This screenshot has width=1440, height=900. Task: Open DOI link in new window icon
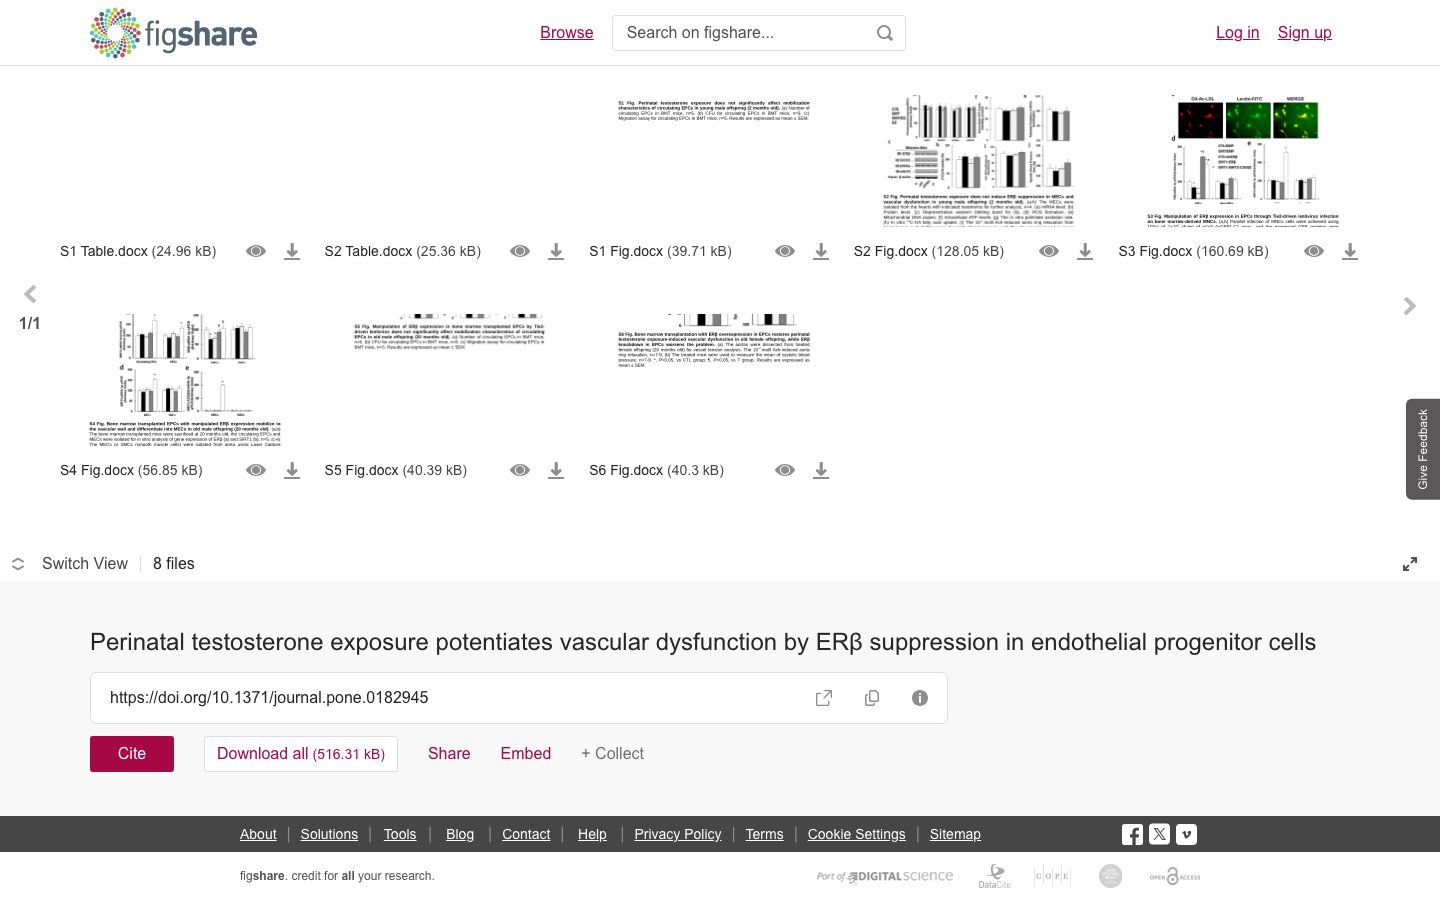click(x=824, y=698)
